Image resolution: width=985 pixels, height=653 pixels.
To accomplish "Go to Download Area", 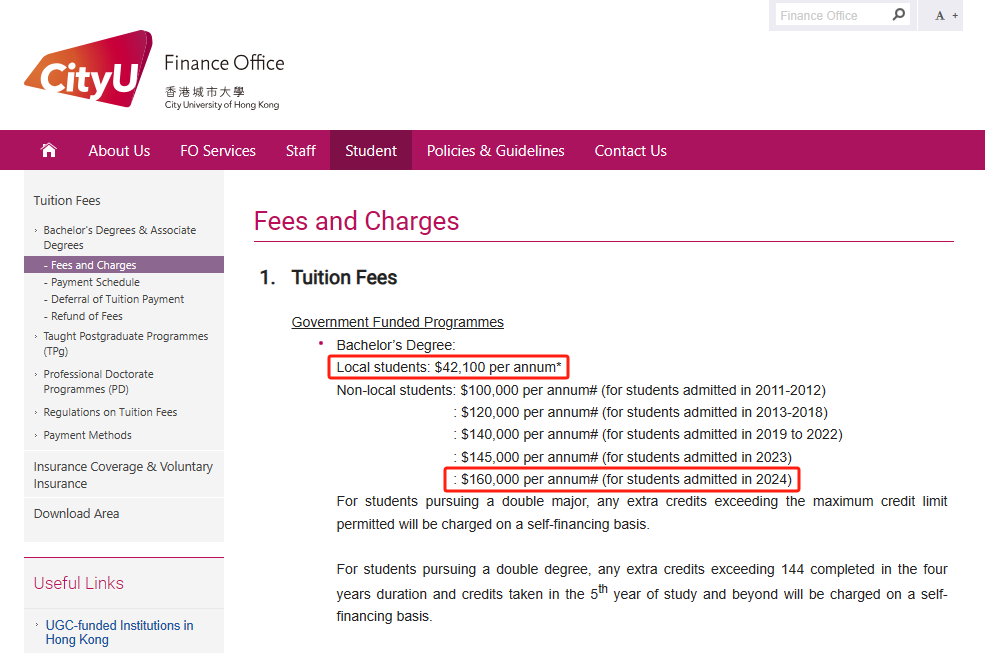I will pyautogui.click(x=76, y=513).
